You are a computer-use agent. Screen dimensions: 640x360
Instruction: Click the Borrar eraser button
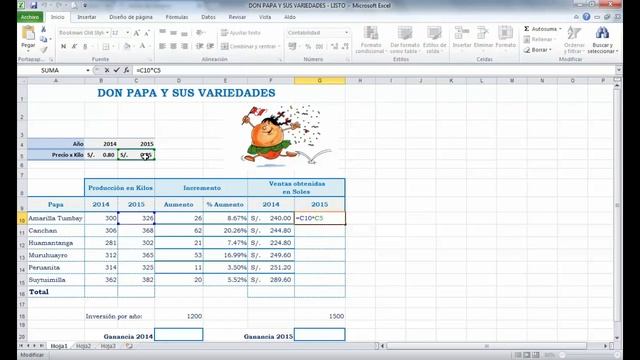(538, 50)
